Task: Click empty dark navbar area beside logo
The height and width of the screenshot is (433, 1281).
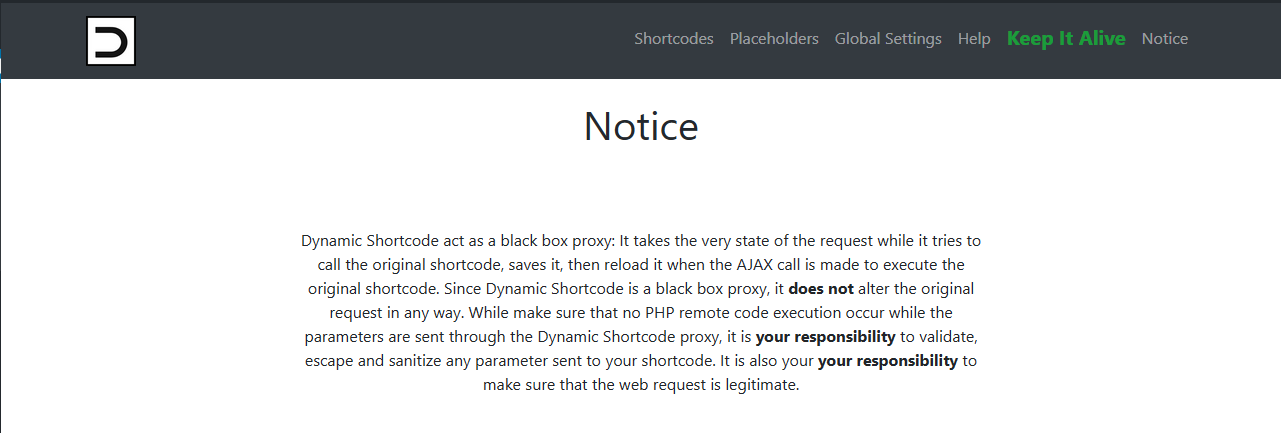Action: (x=380, y=40)
